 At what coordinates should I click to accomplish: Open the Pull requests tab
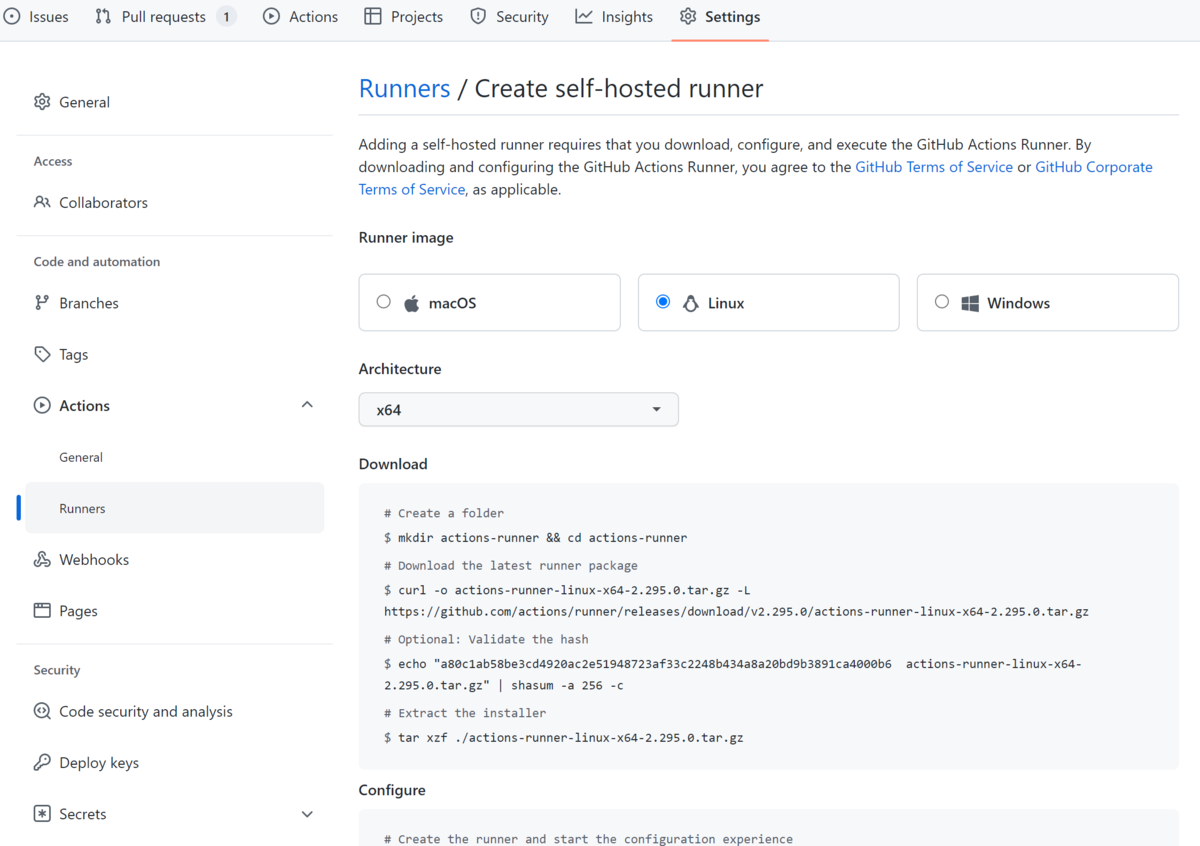point(165,17)
